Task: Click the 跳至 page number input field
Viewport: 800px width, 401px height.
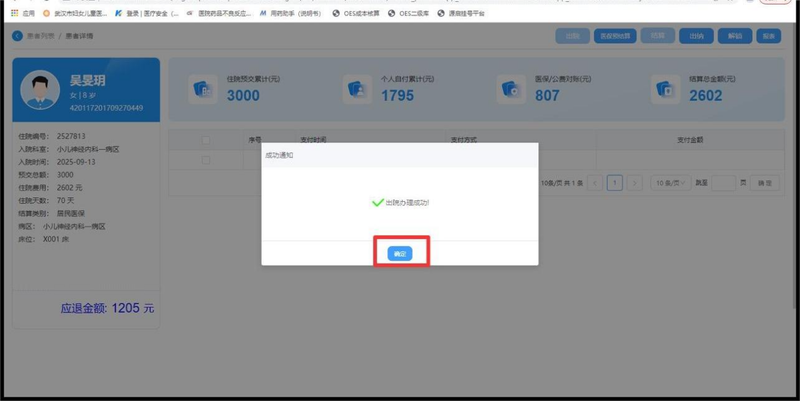Action: tap(723, 183)
